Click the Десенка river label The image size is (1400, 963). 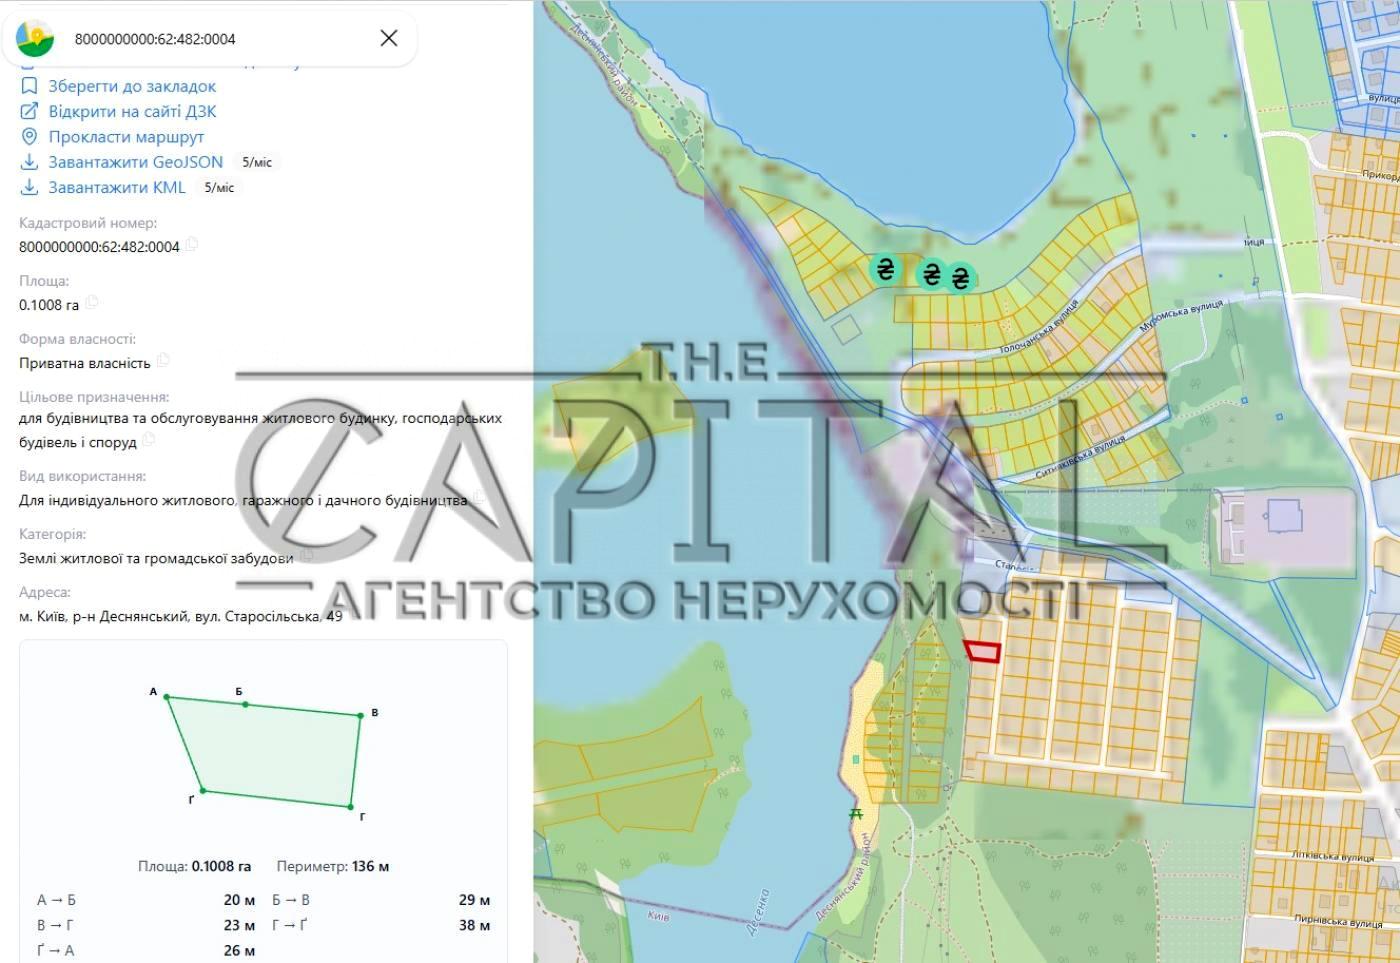(758, 911)
